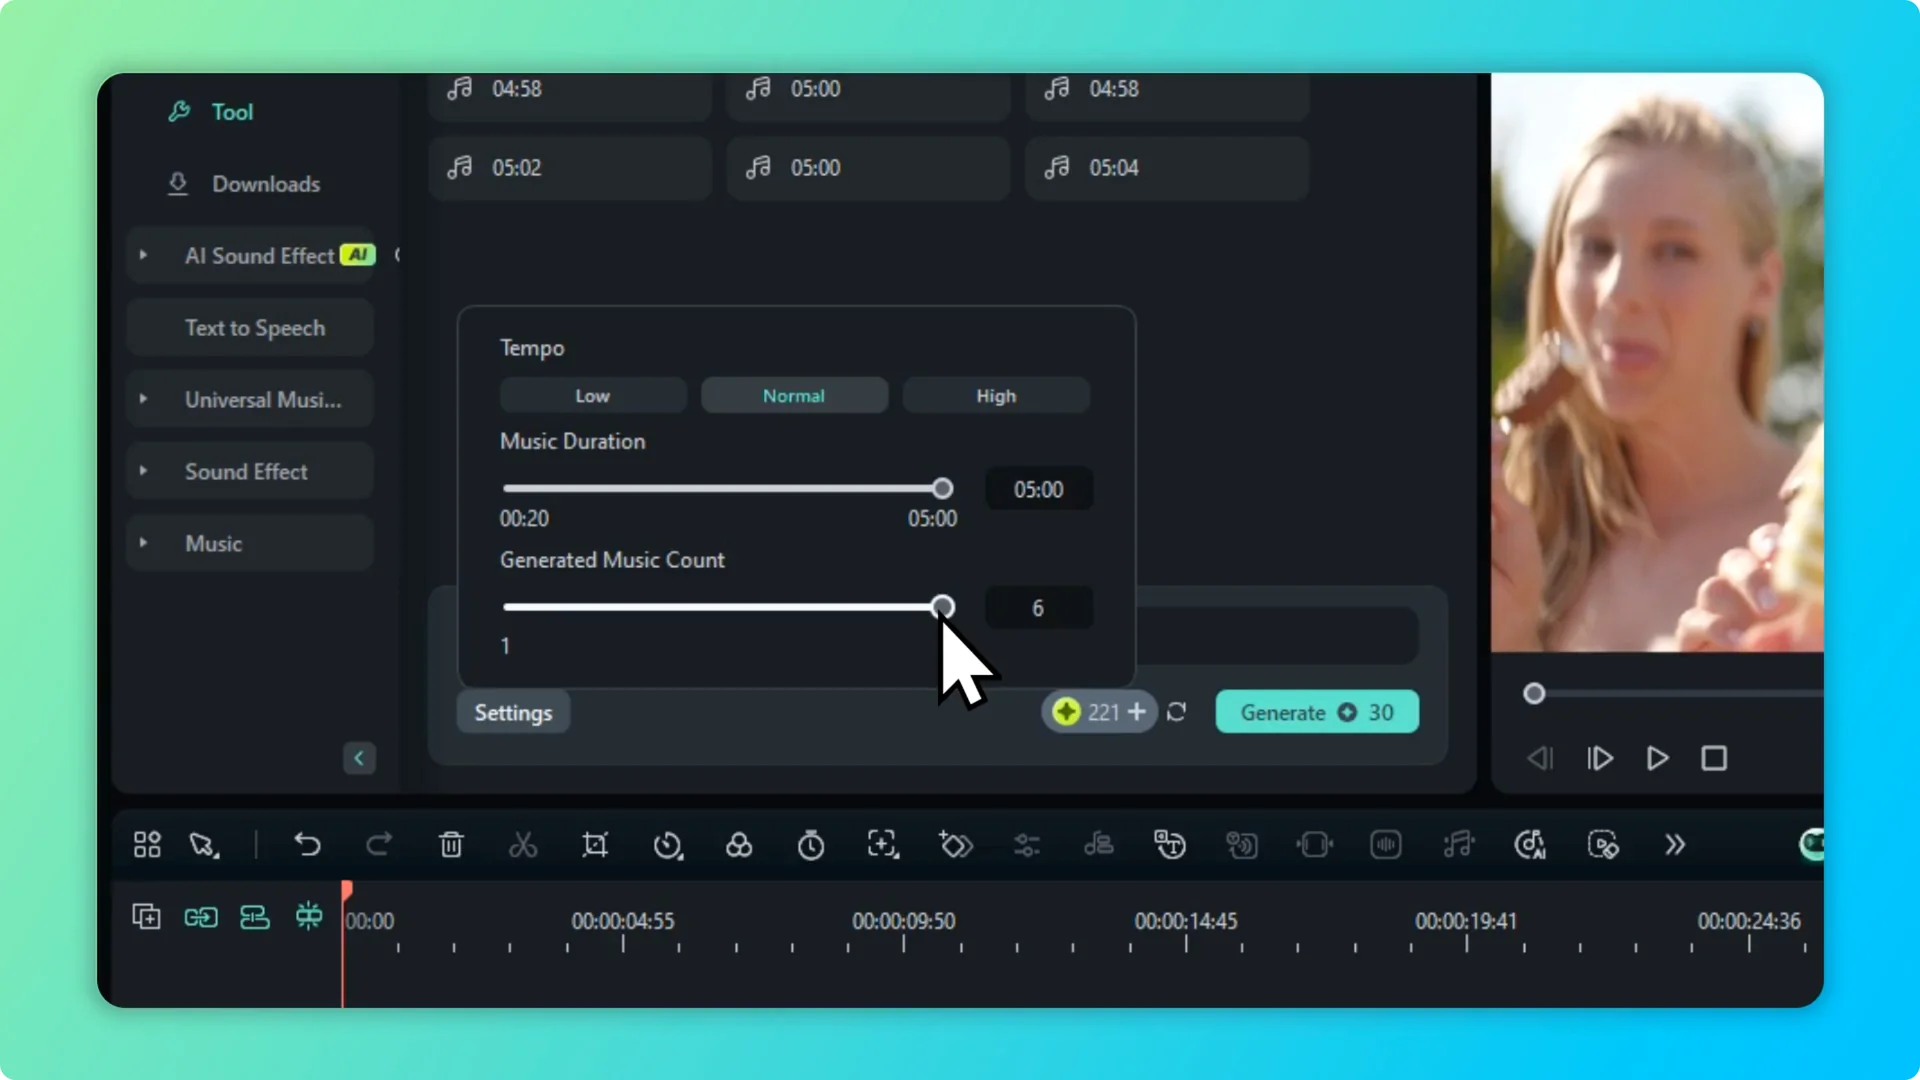
Task: Click the red playhead marker
Action: pyautogui.click(x=346, y=891)
